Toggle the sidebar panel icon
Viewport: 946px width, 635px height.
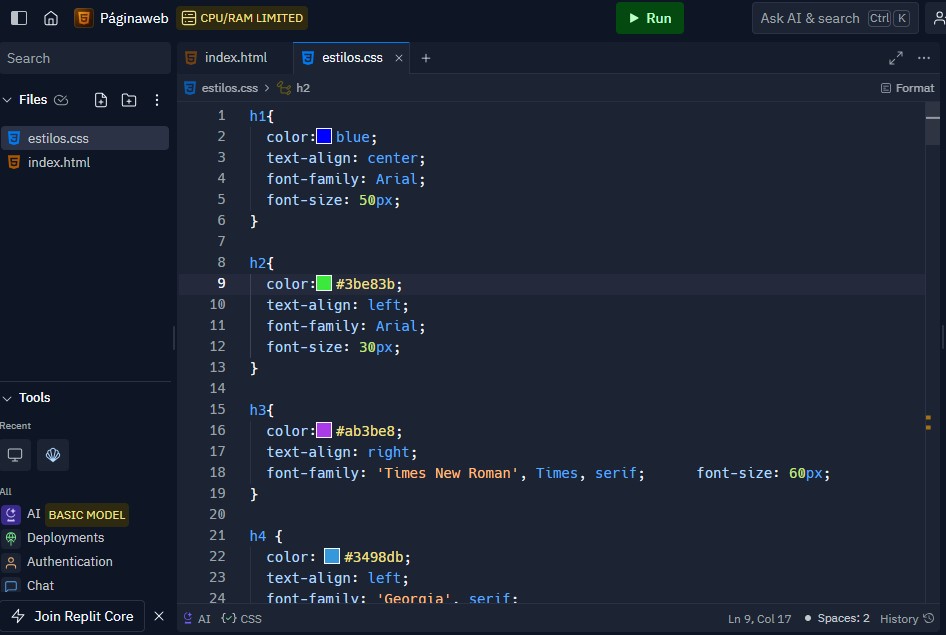(19, 18)
